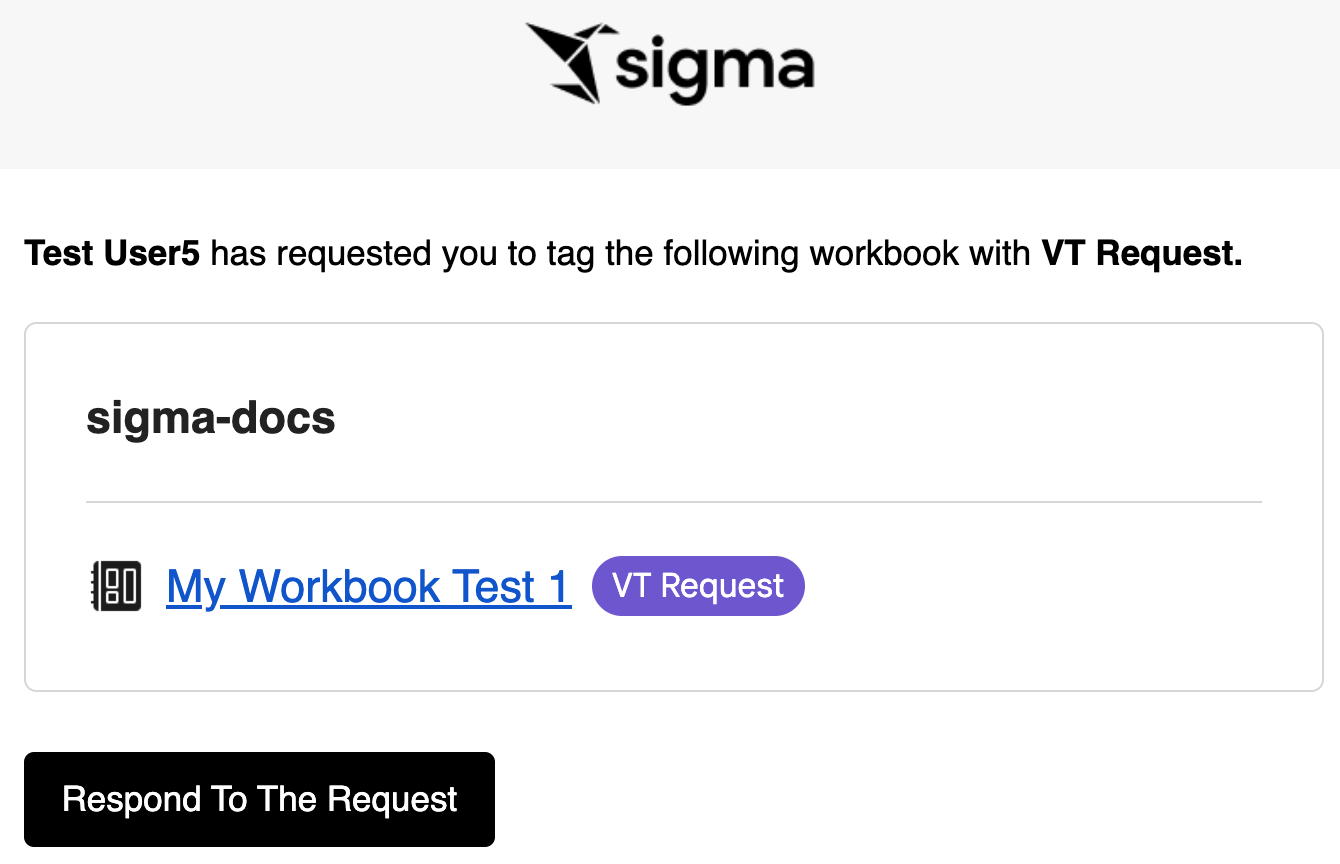Click the phrase 'has requested you to tag'
Image resolution: width=1340 pixels, height=864 pixels.
tap(375, 254)
